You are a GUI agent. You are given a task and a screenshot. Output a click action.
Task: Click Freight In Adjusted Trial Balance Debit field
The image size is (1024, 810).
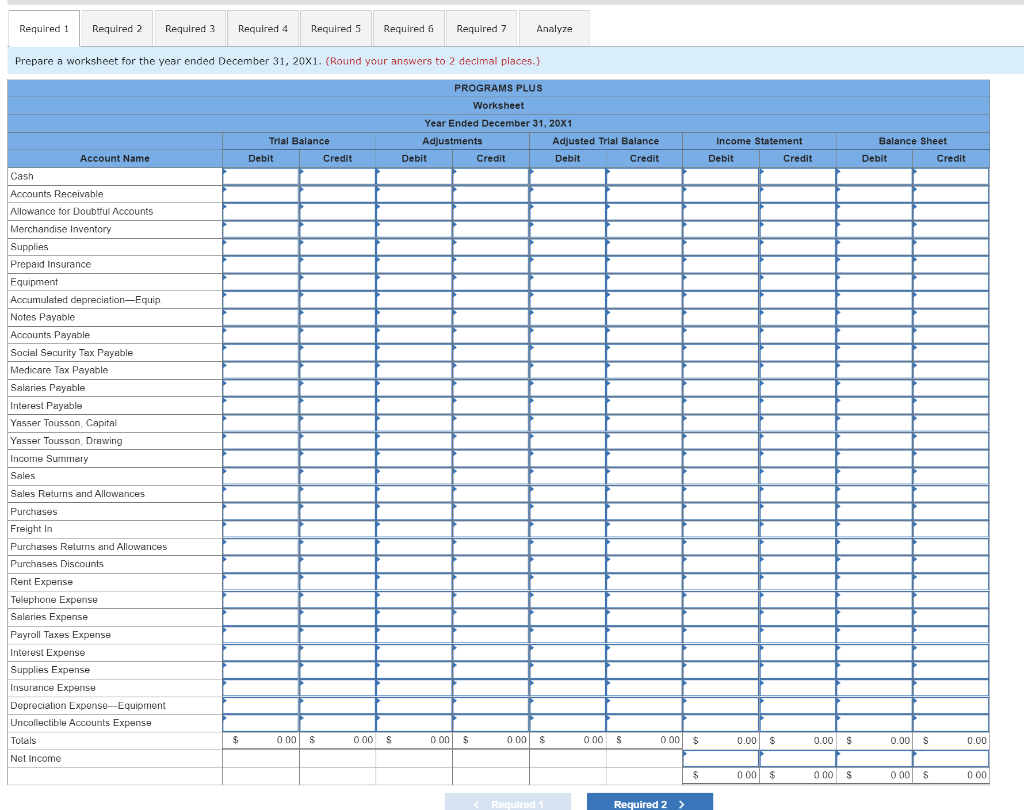568,529
